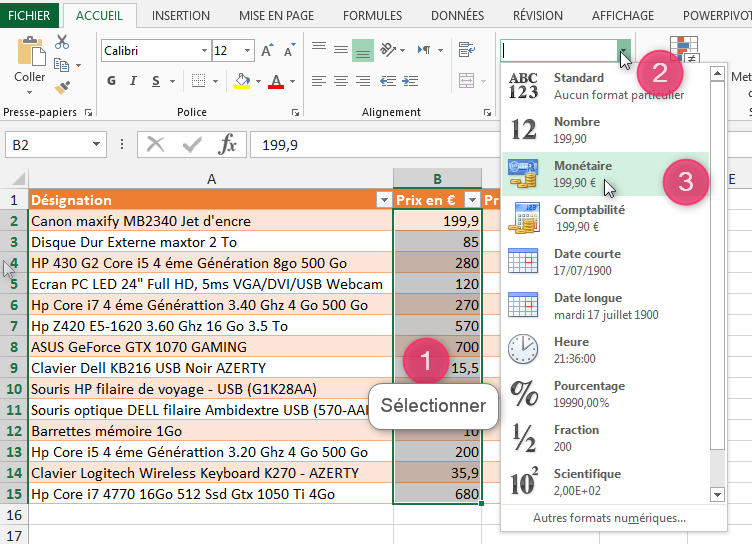The width and height of the screenshot is (752, 544).
Task: Toggle italic I formatting
Action: point(133,81)
